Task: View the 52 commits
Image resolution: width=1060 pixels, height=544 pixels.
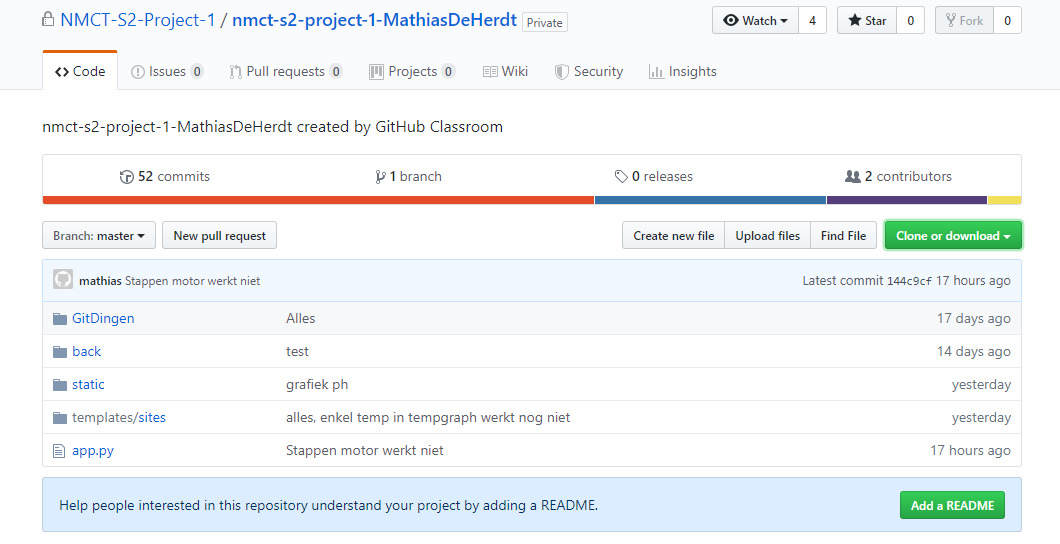Action: tap(165, 176)
